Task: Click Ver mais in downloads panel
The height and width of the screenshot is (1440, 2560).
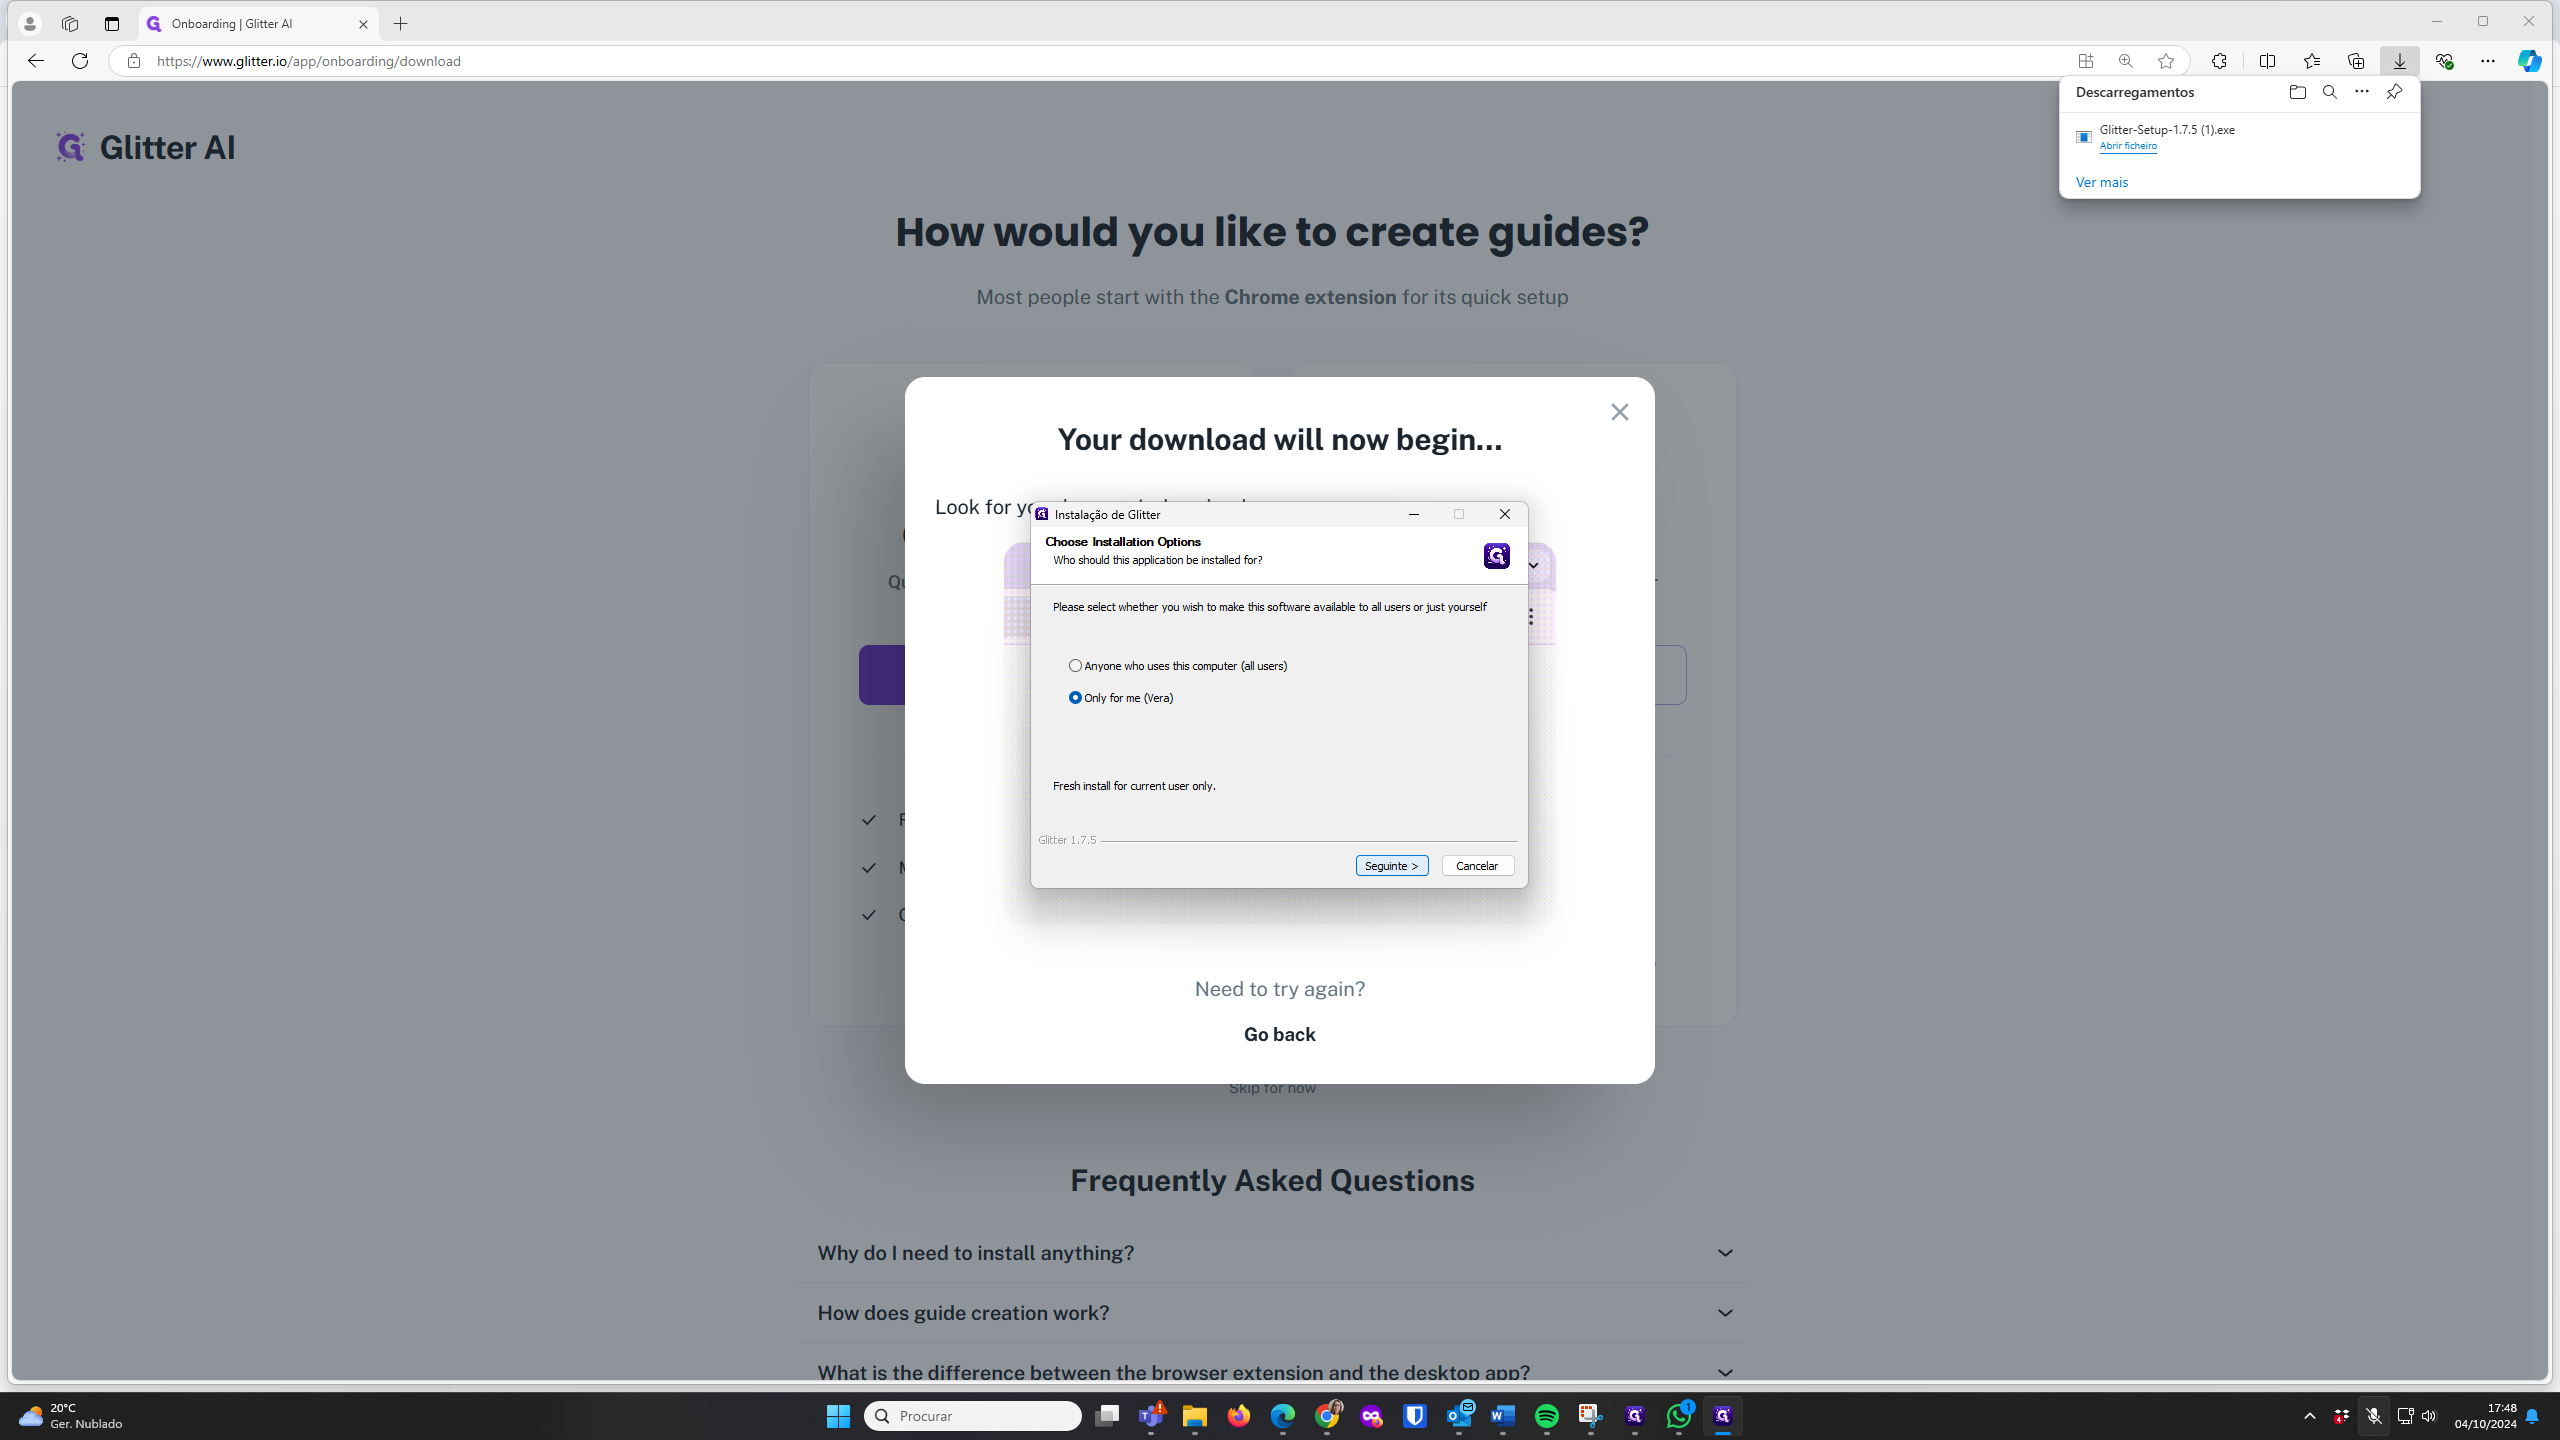Action: pyautogui.click(x=2101, y=182)
